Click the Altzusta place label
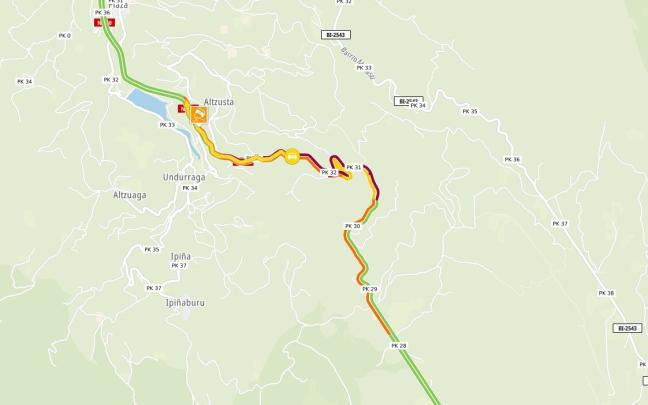The width and height of the screenshot is (648, 405). pos(219,102)
